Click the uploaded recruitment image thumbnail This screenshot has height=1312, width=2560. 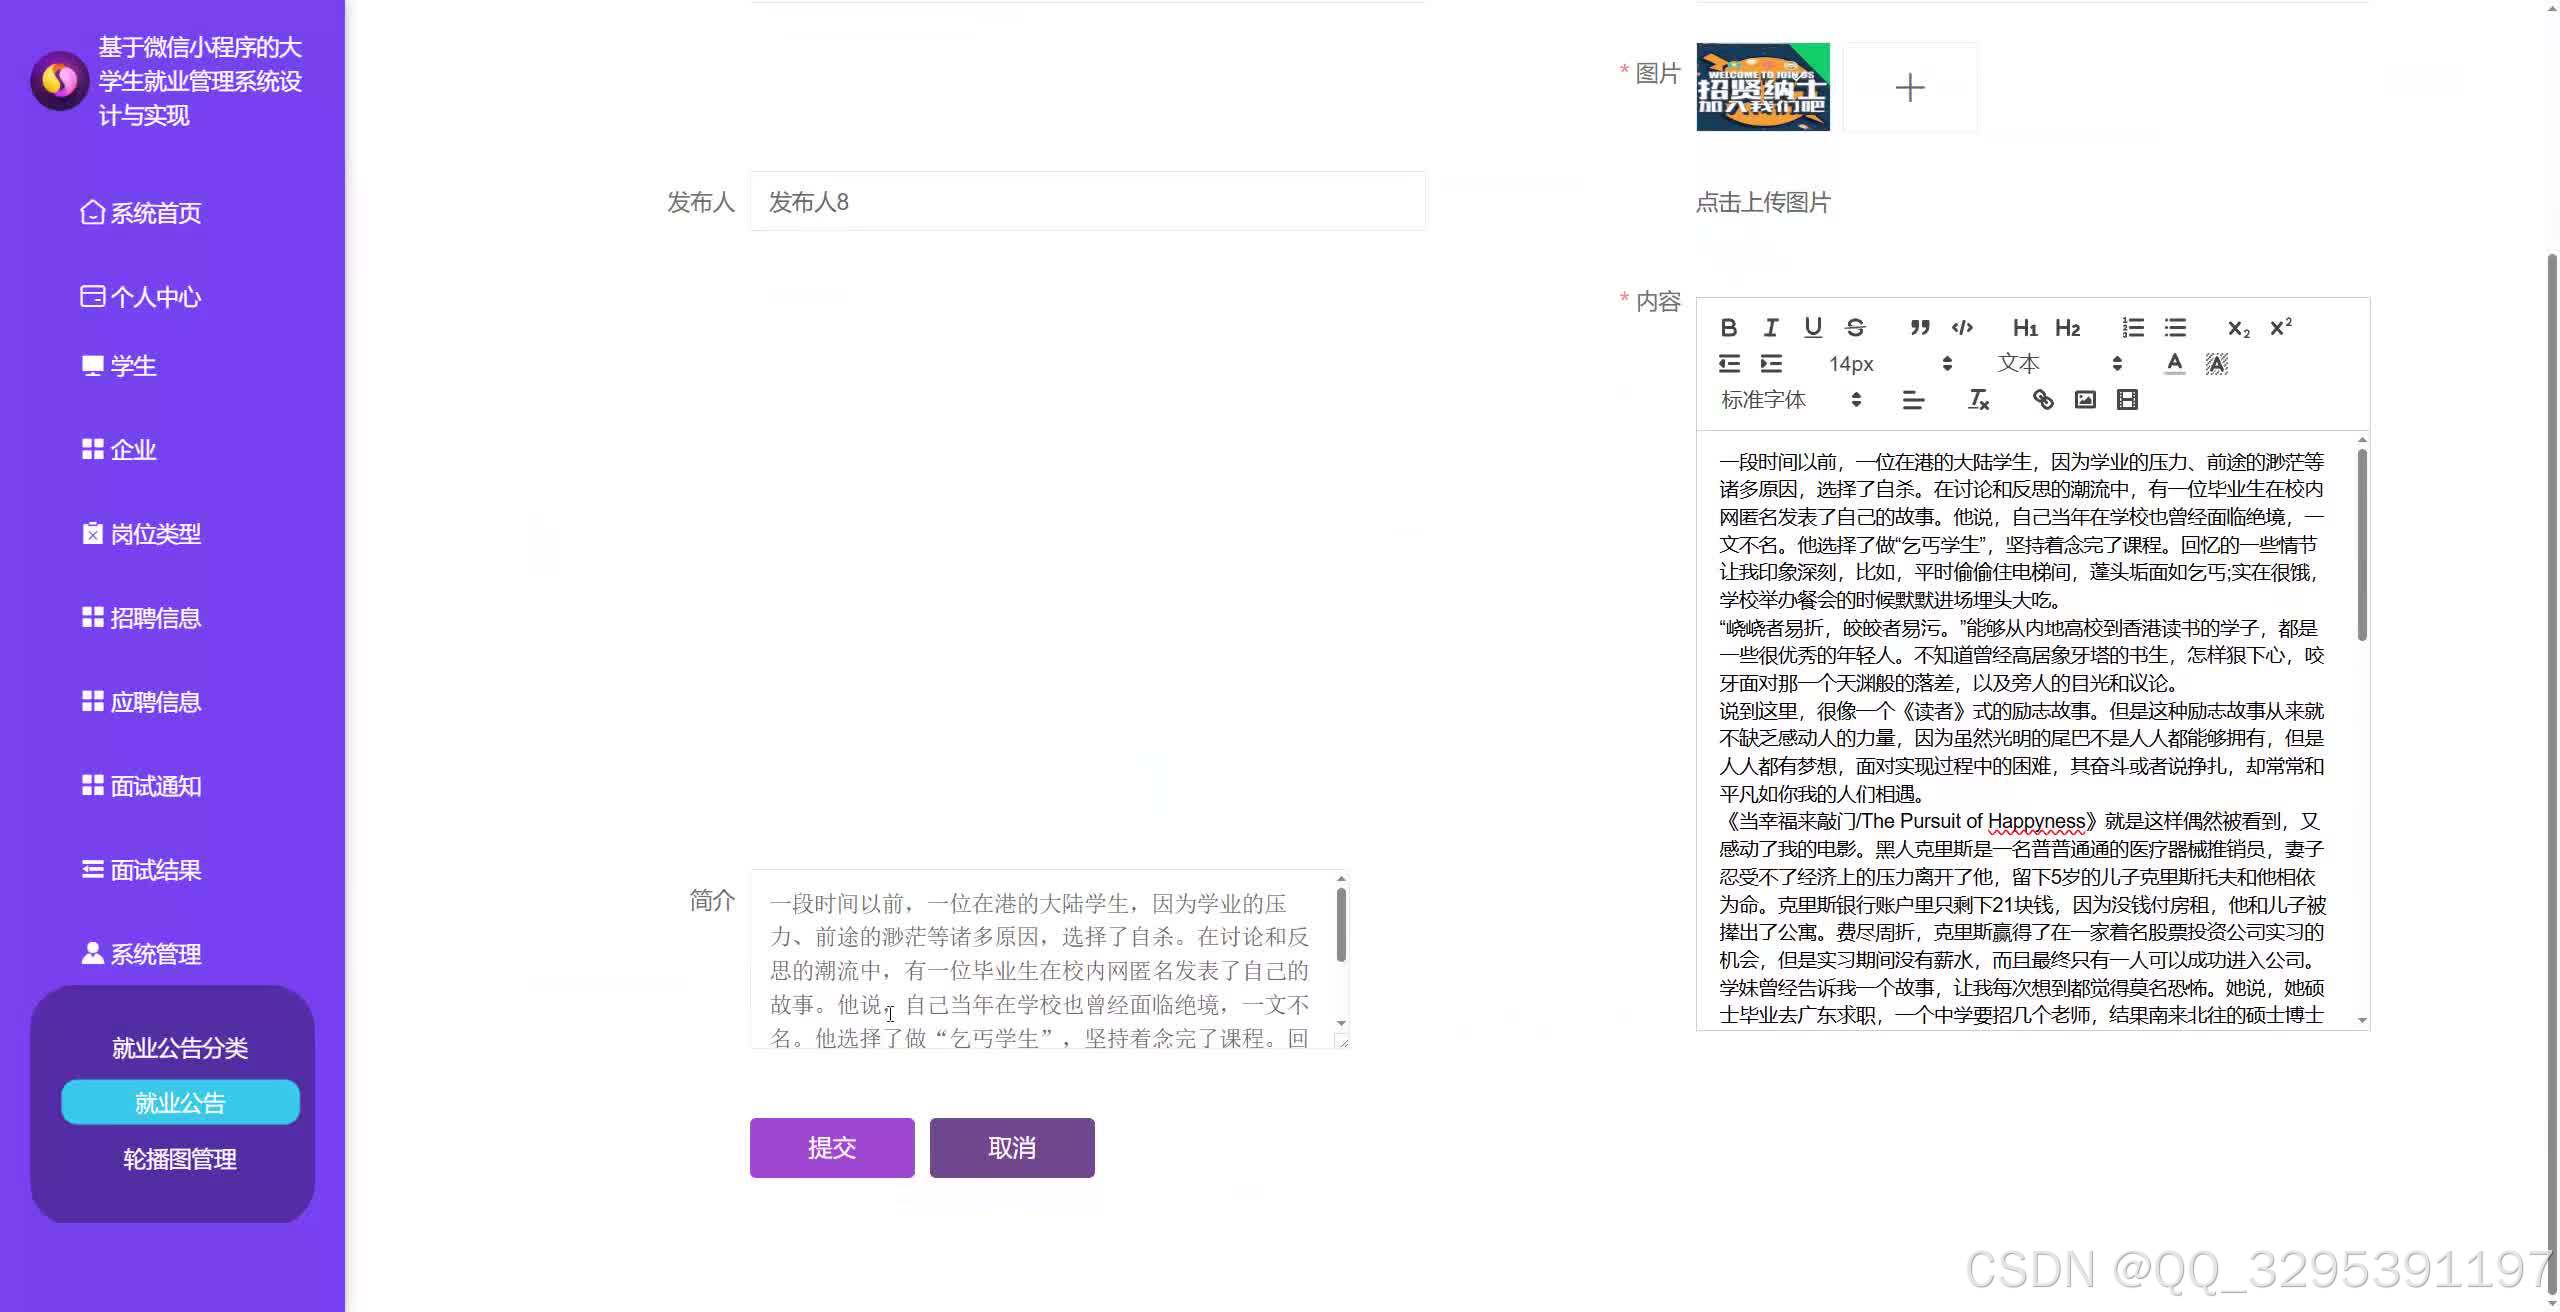pos(1762,87)
